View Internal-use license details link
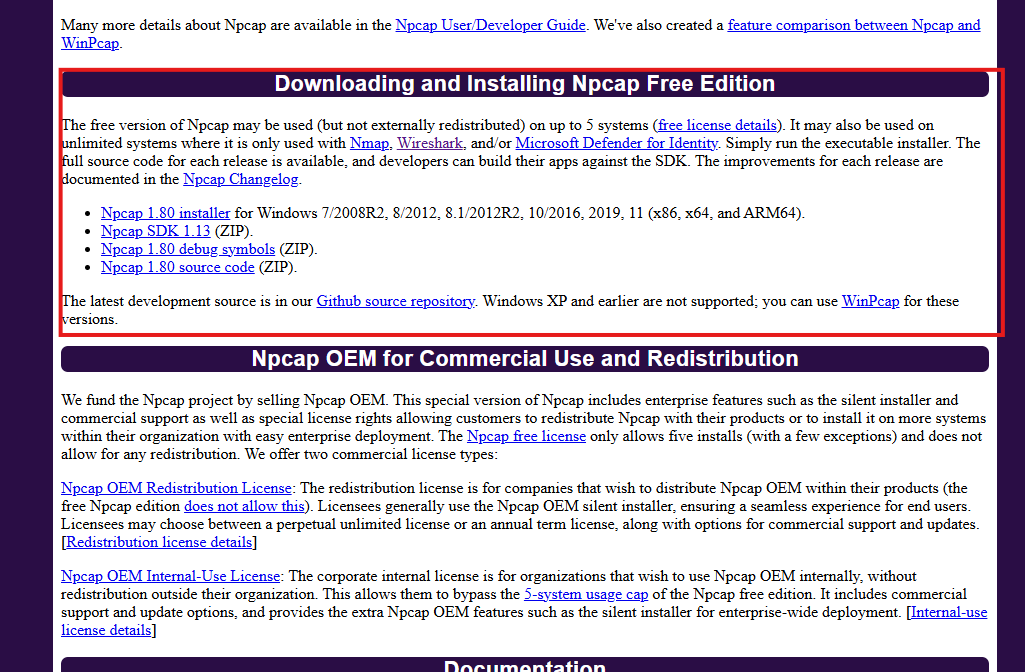Image resolution: width=1025 pixels, height=672 pixels. click(x=949, y=613)
